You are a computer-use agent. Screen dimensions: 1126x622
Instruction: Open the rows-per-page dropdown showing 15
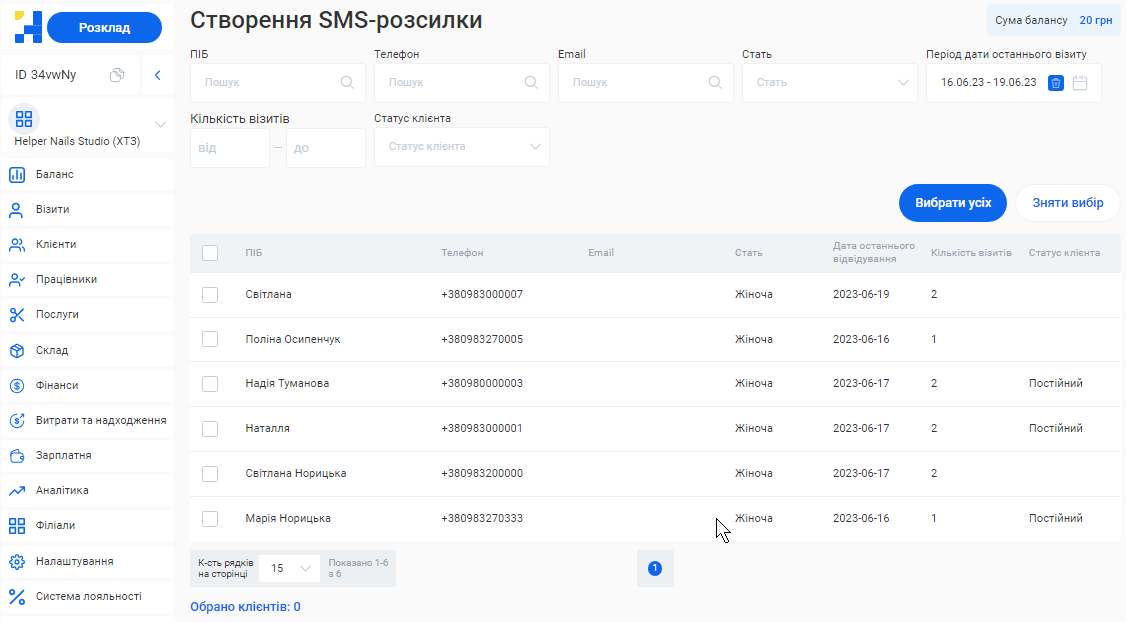[289, 568]
